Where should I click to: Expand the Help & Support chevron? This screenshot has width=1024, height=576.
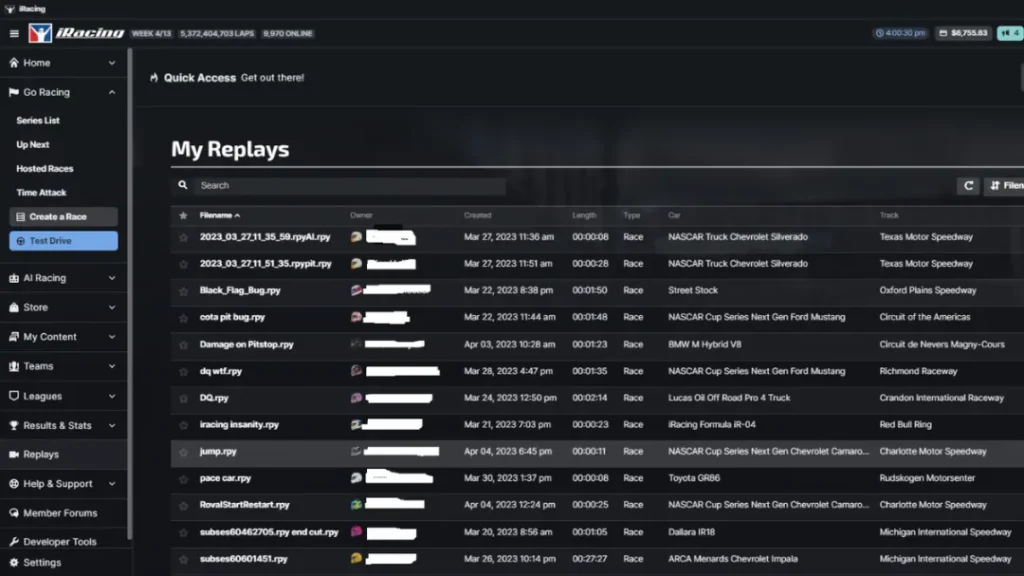click(x=112, y=484)
